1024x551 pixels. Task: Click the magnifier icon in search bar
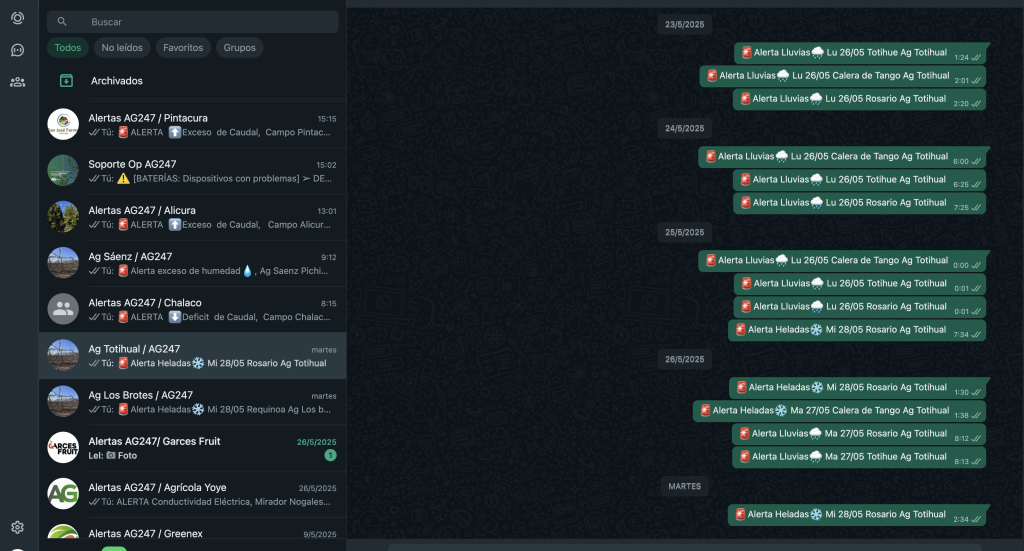tap(62, 22)
